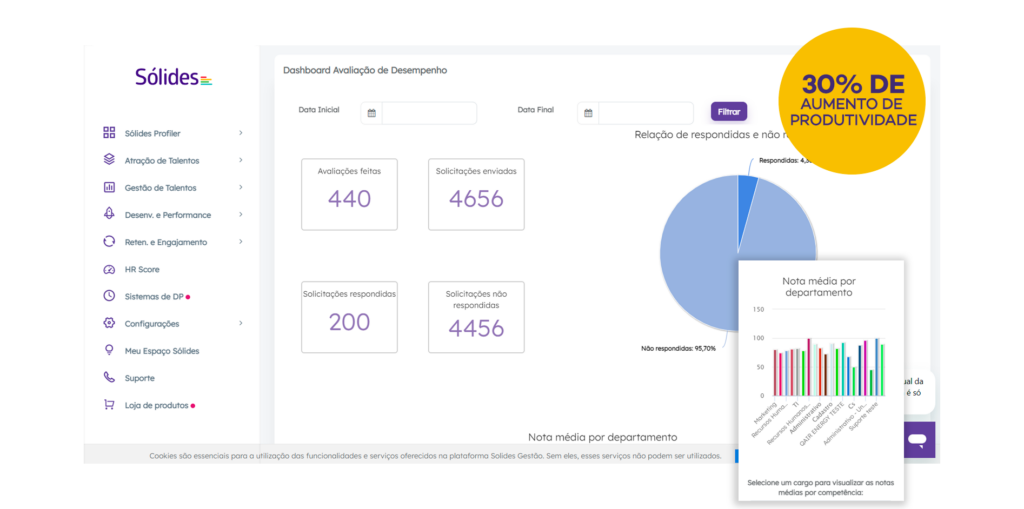Click the Marketing bar chart label
The width and height of the screenshot is (1024, 509).
[765, 412]
